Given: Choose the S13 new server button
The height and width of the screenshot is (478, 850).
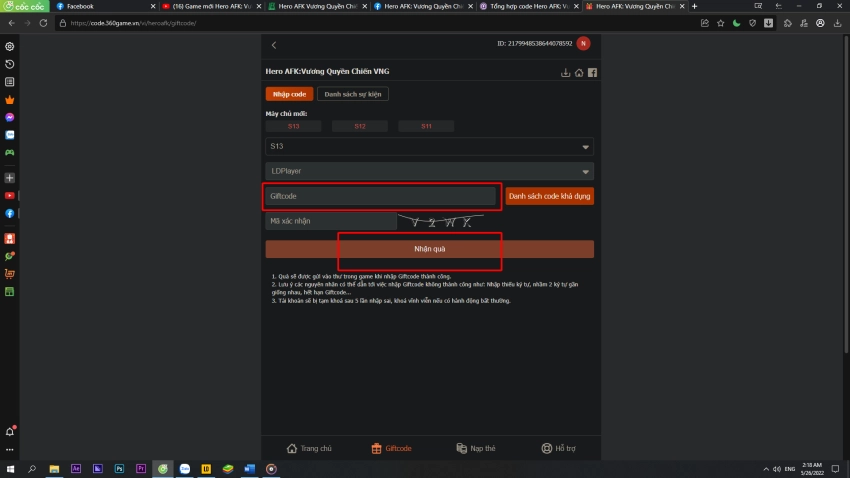Looking at the screenshot, I should (x=293, y=126).
